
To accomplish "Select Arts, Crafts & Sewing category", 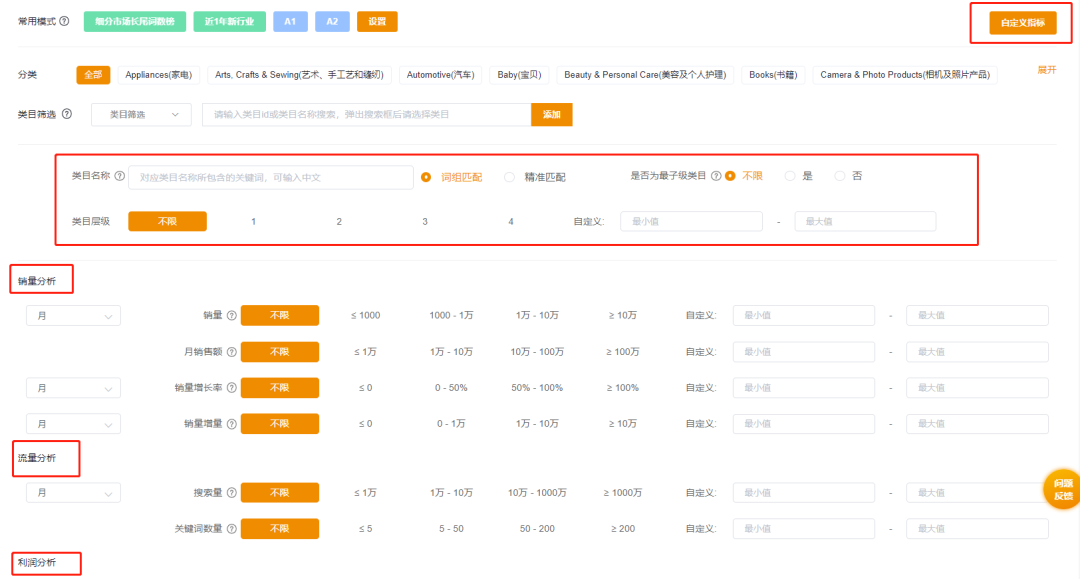I will pyautogui.click(x=299, y=74).
